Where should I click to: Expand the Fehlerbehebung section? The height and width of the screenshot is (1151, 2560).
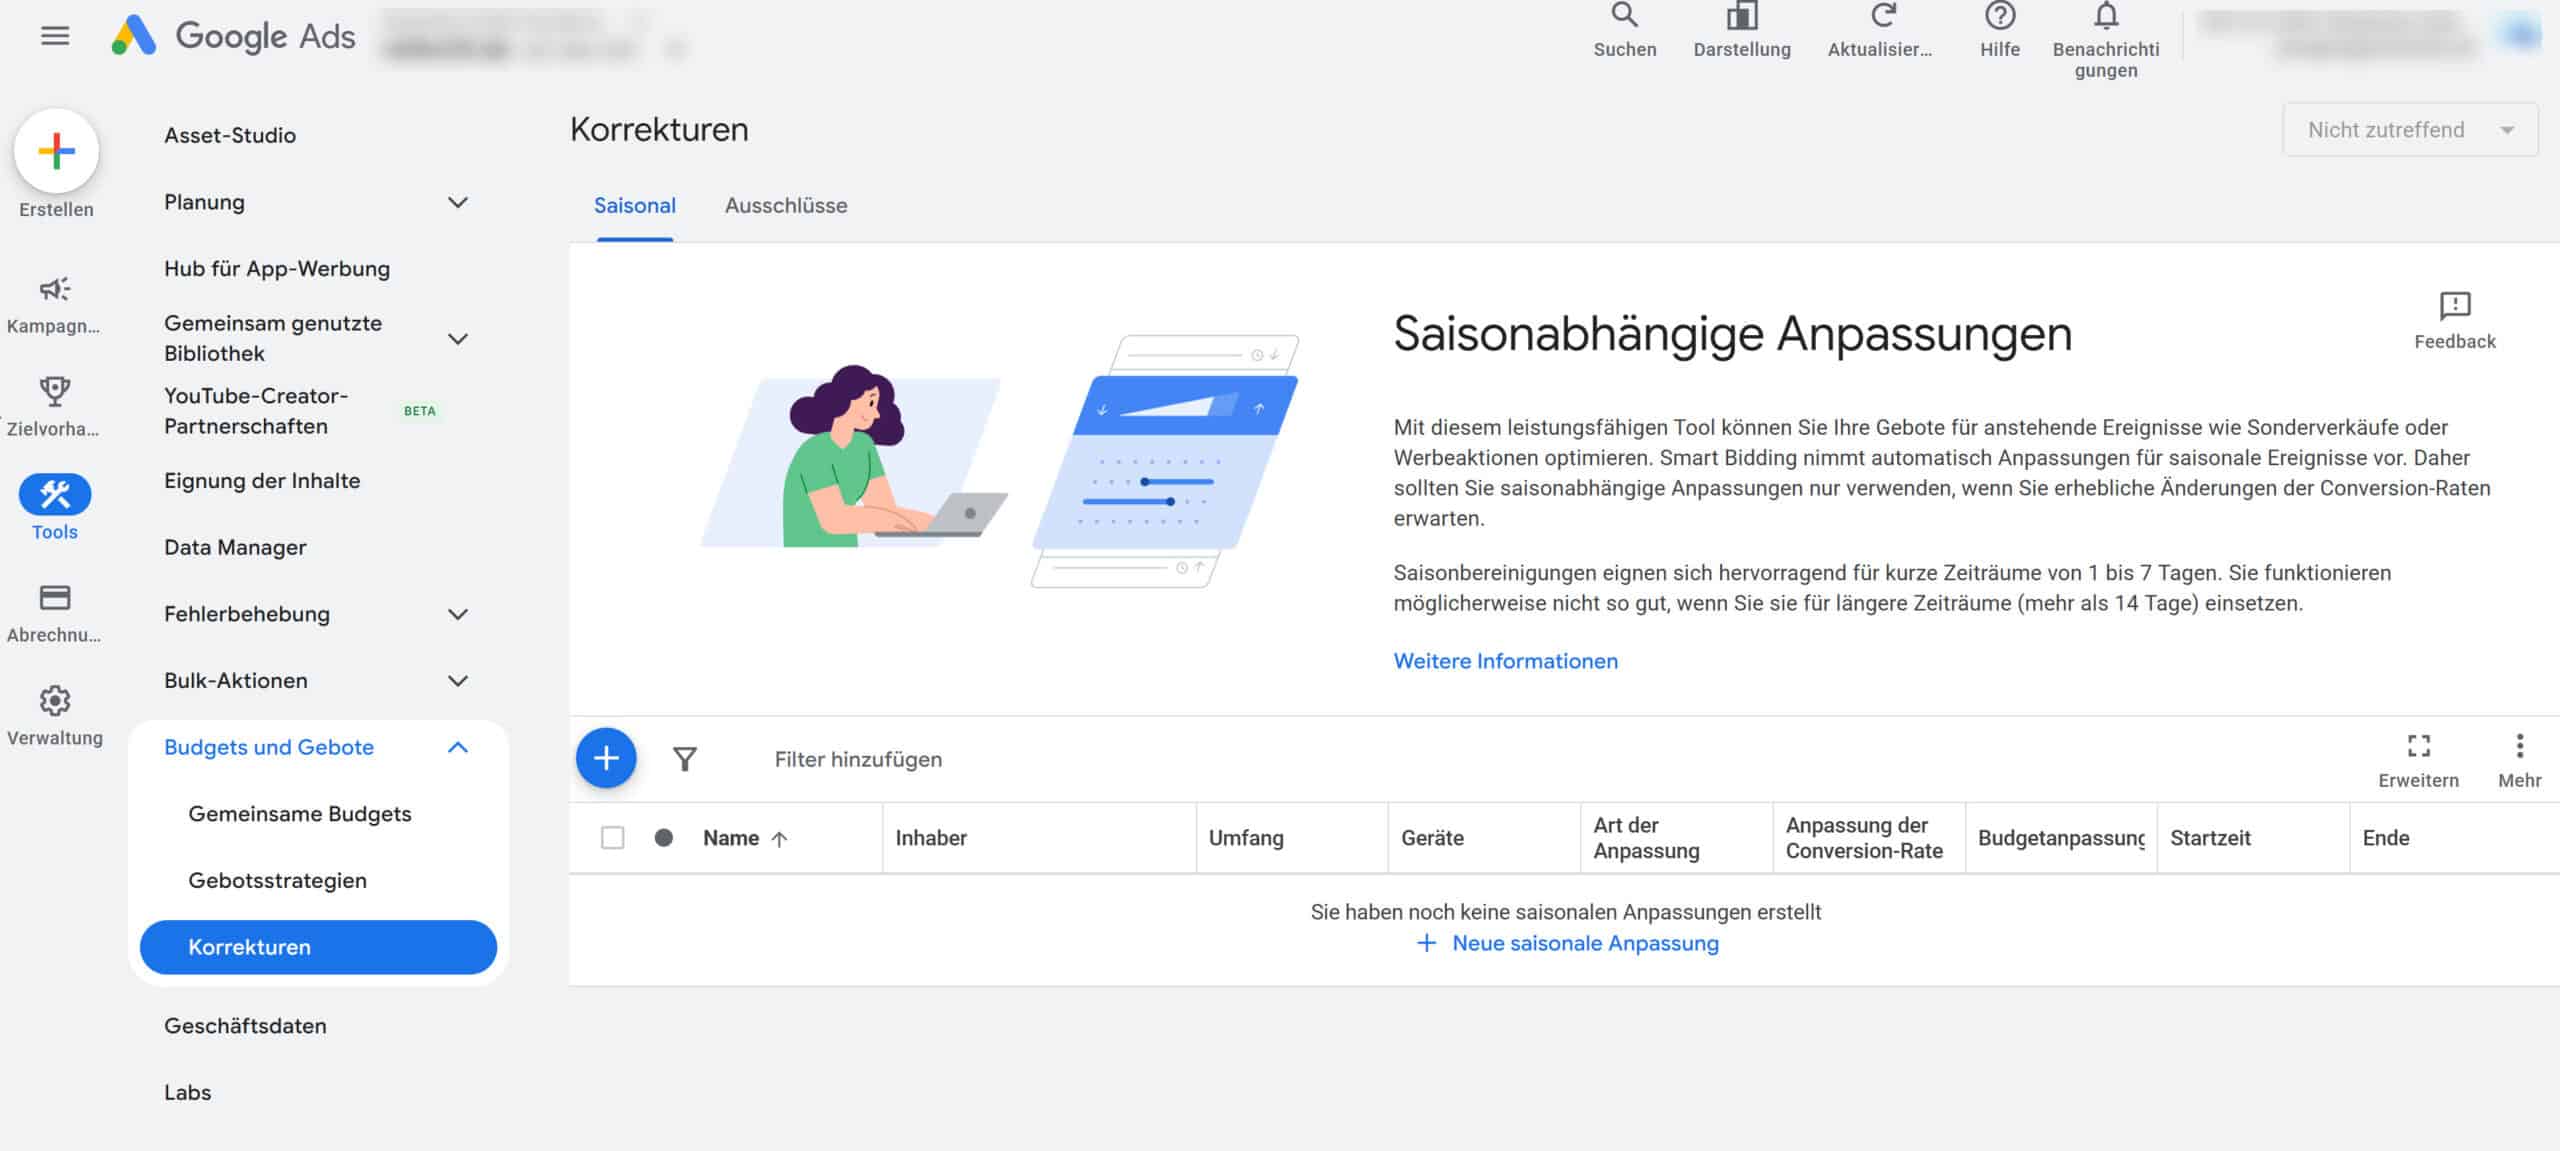[458, 614]
